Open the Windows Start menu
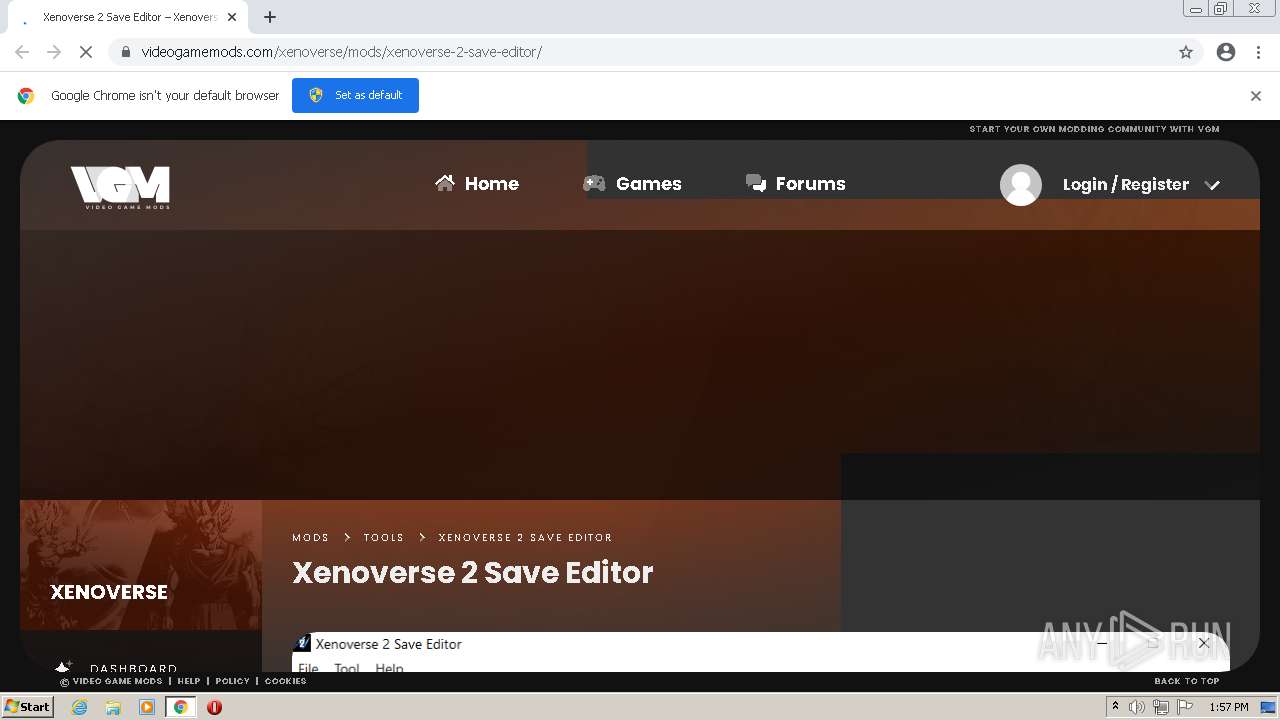The width and height of the screenshot is (1280, 720). [x=28, y=706]
